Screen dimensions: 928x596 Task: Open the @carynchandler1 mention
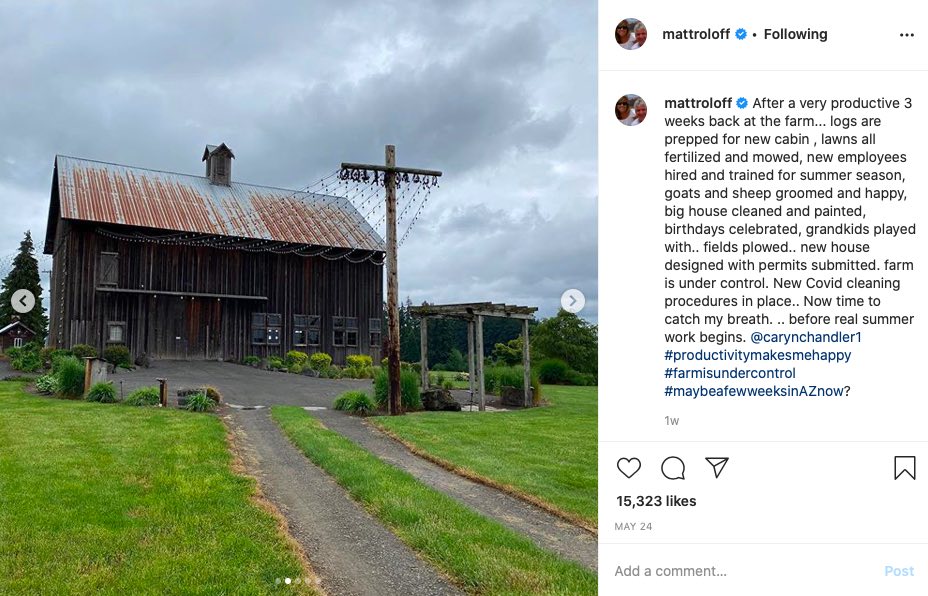pos(805,337)
